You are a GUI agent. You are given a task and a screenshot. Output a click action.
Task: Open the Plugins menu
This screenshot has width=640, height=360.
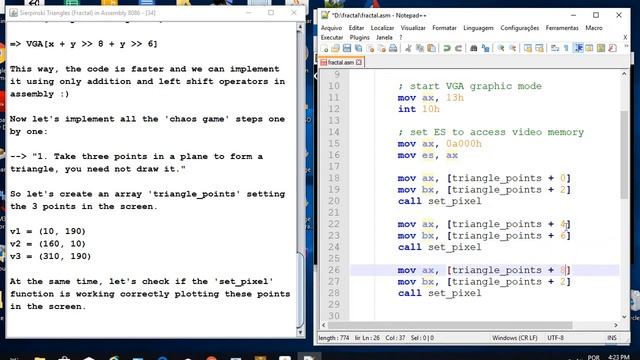click(359, 37)
